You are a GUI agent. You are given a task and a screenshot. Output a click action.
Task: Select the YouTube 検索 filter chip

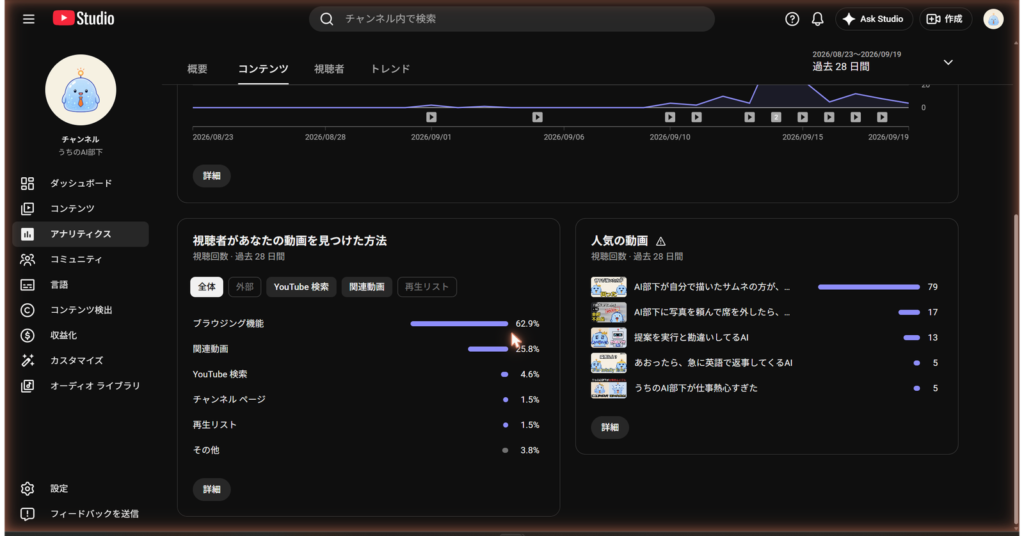click(301, 287)
